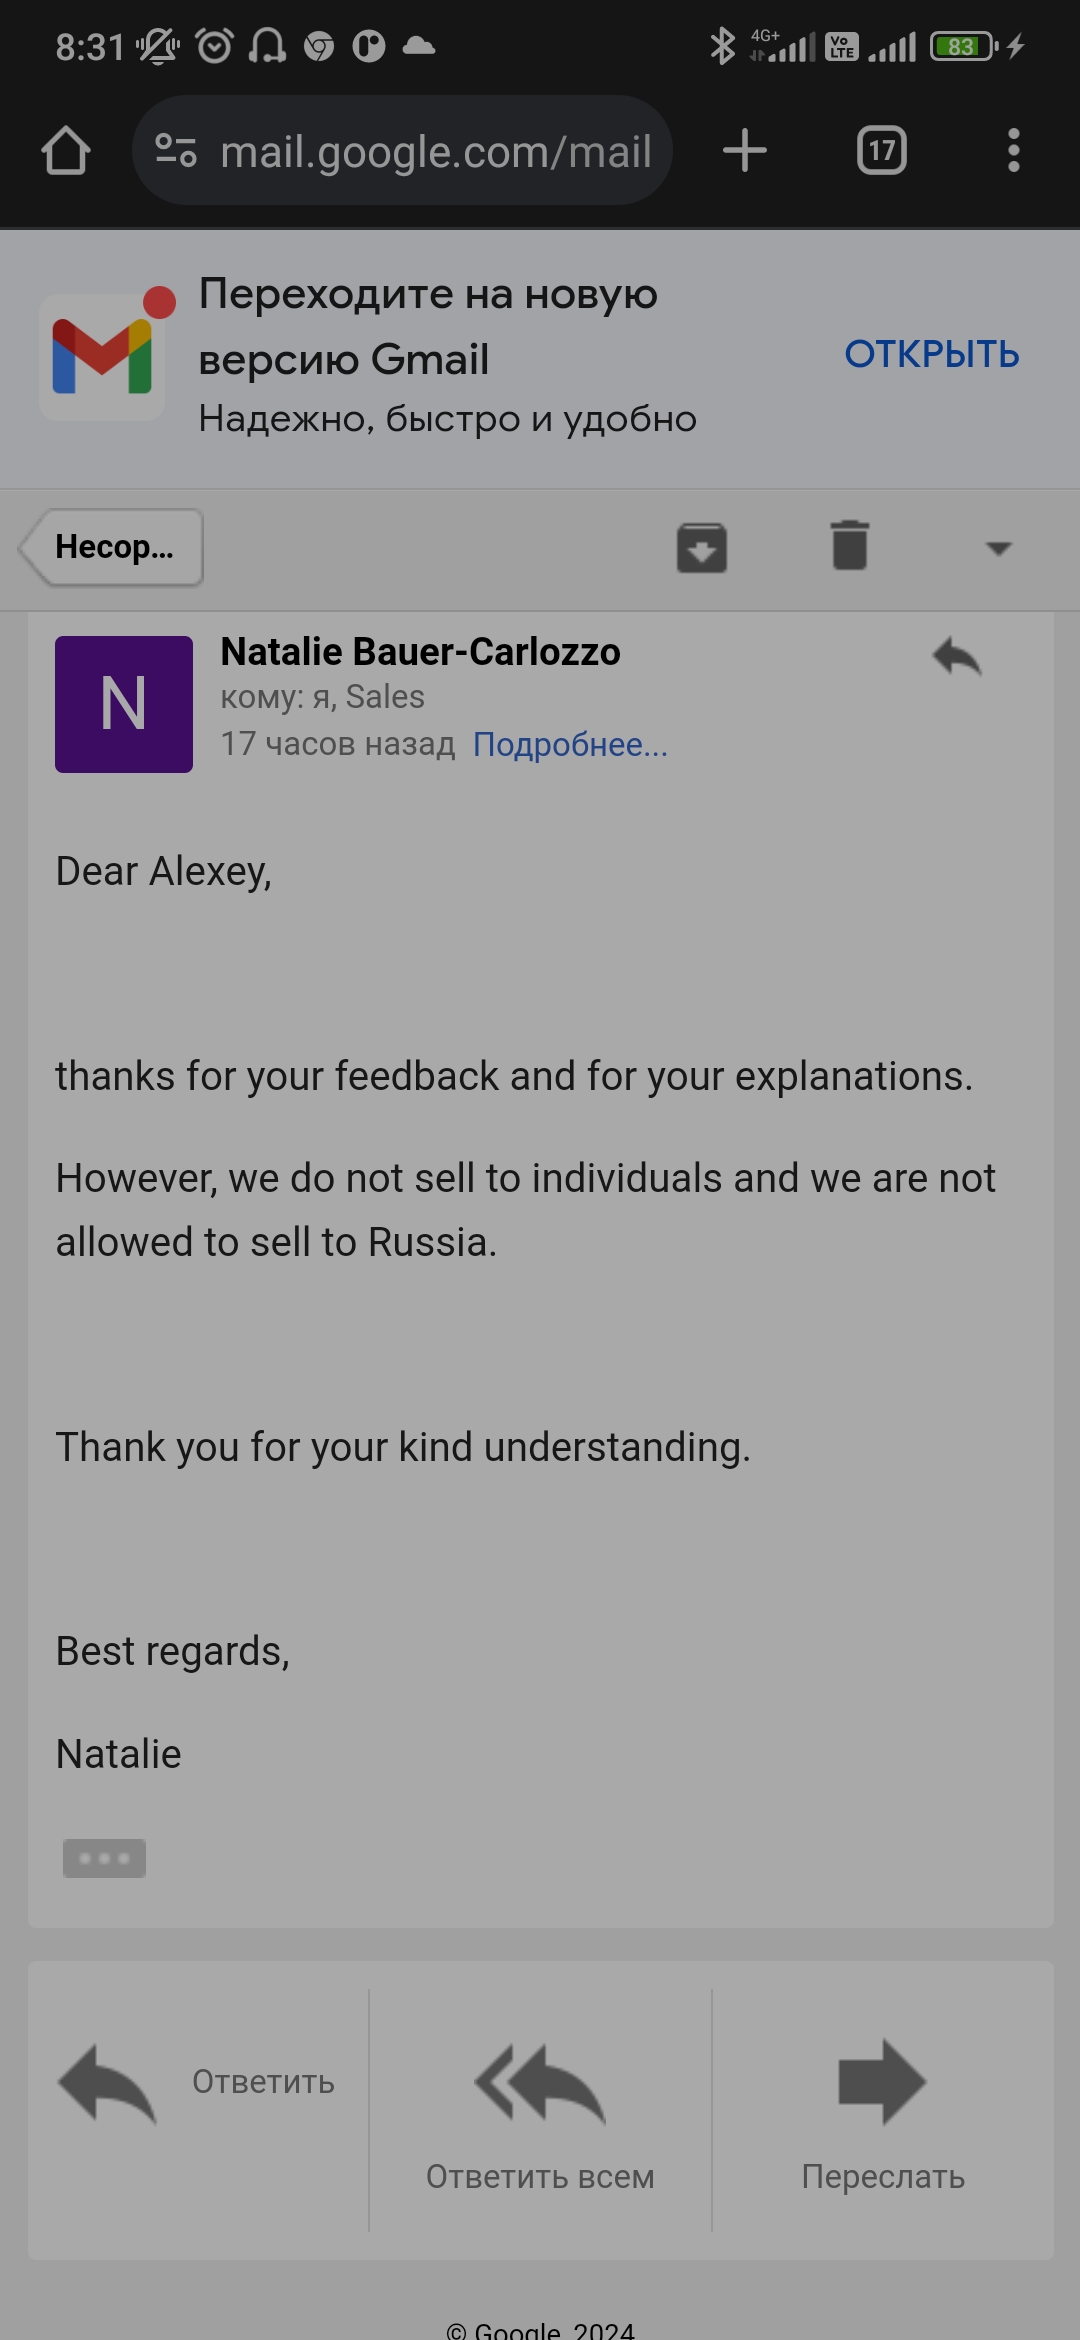Open a new browser tab
Screen dimensions: 1080x2340
pyautogui.click(x=745, y=151)
